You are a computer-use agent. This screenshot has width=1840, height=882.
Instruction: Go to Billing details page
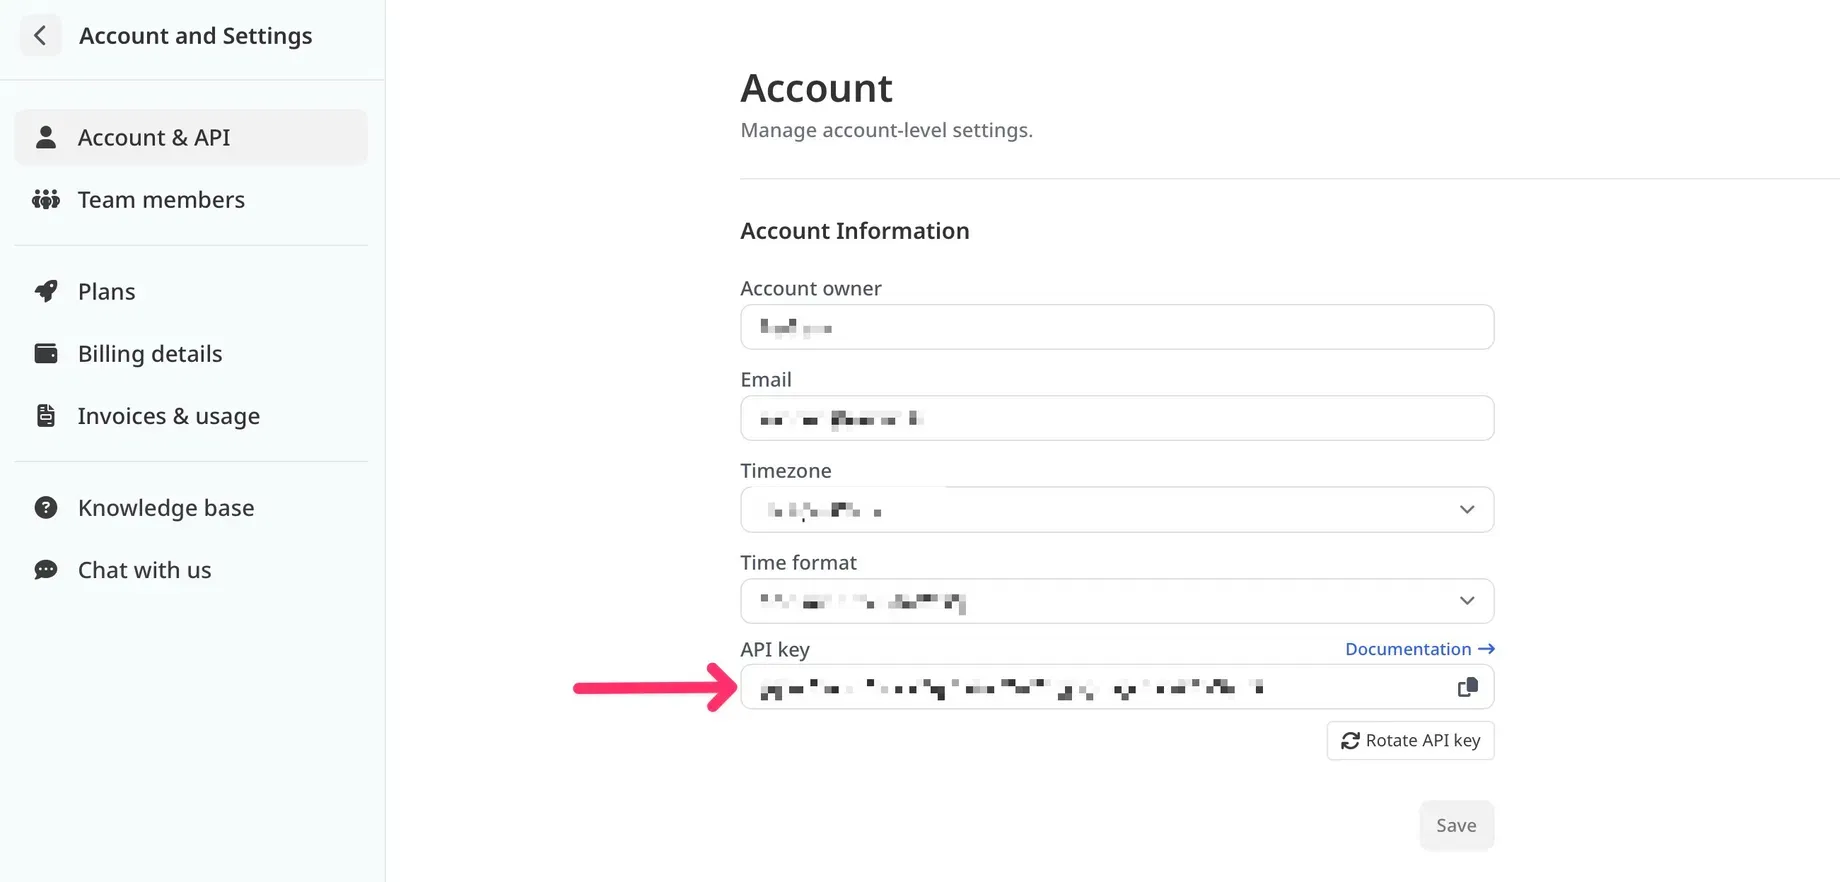150,354
